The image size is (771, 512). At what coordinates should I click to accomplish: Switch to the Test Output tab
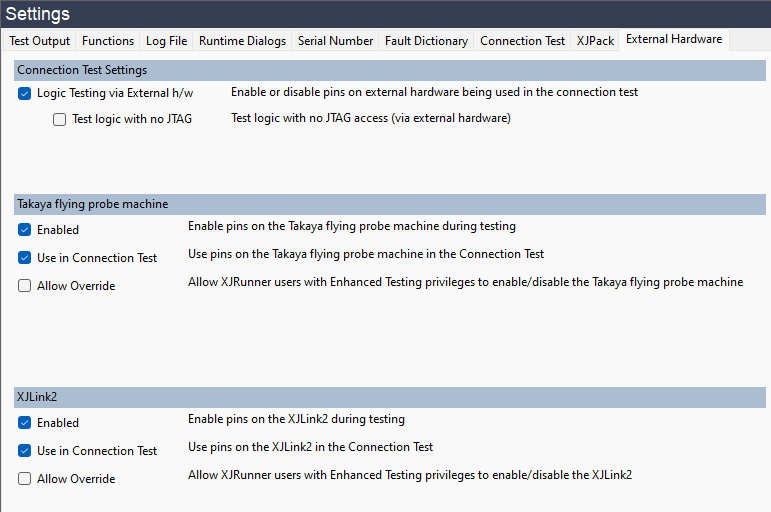(x=40, y=41)
